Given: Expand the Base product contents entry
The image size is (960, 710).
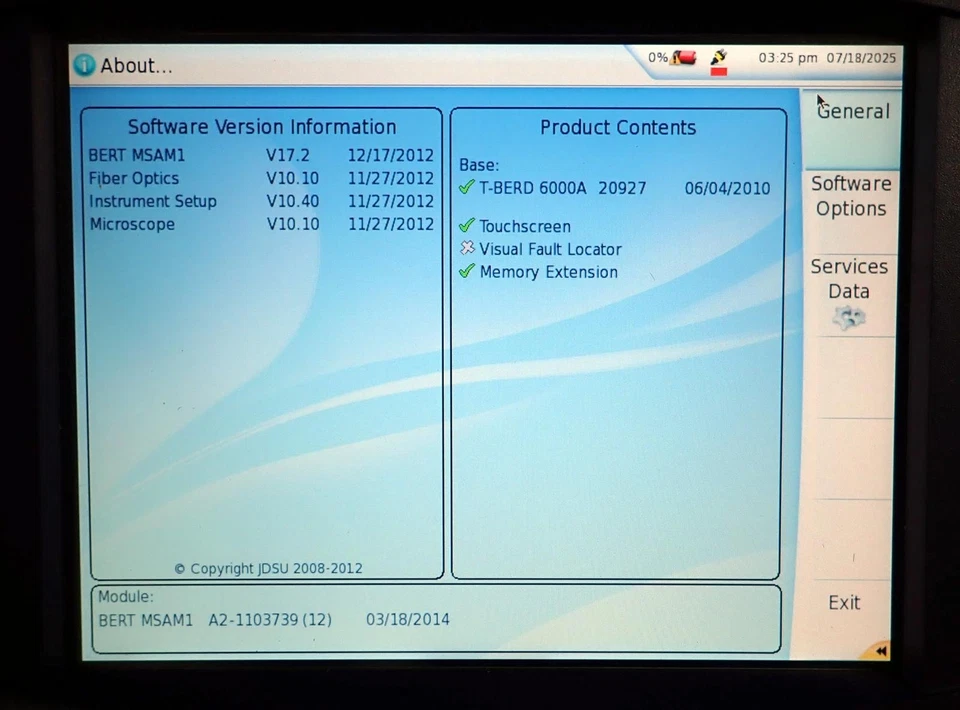Looking at the screenshot, I should (x=478, y=165).
